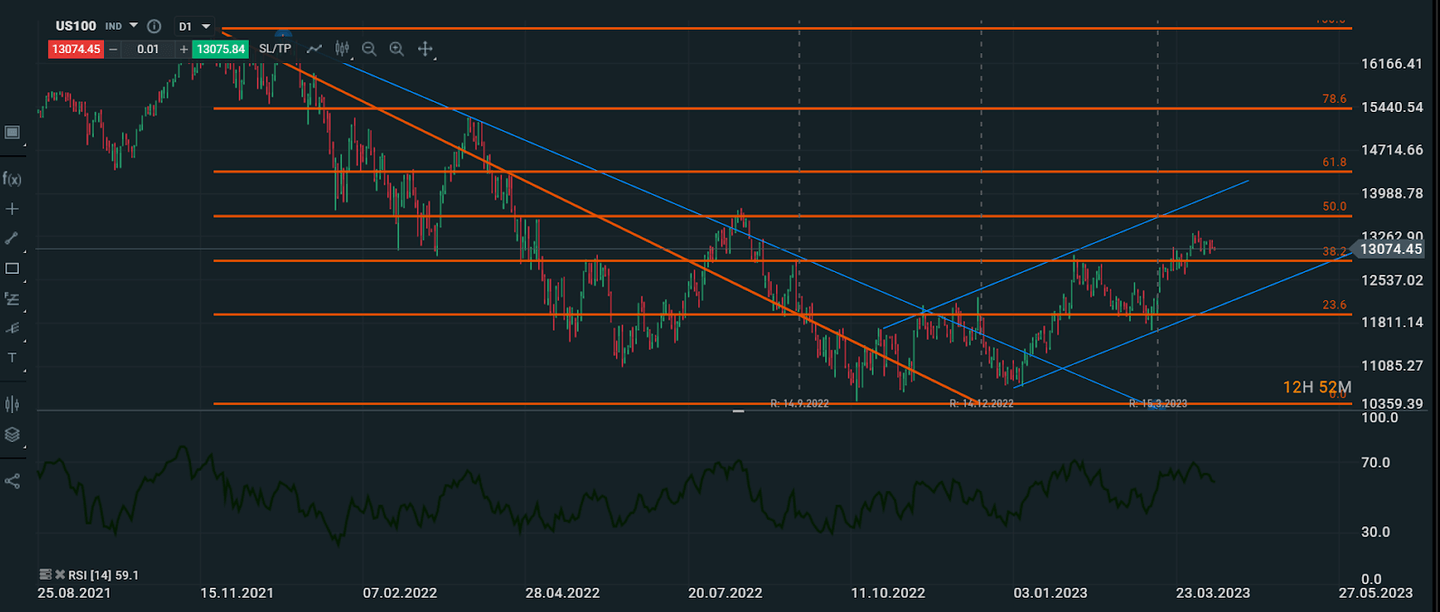Open the chart layers tool
This screenshot has width=1440, height=612.
pos(12,435)
